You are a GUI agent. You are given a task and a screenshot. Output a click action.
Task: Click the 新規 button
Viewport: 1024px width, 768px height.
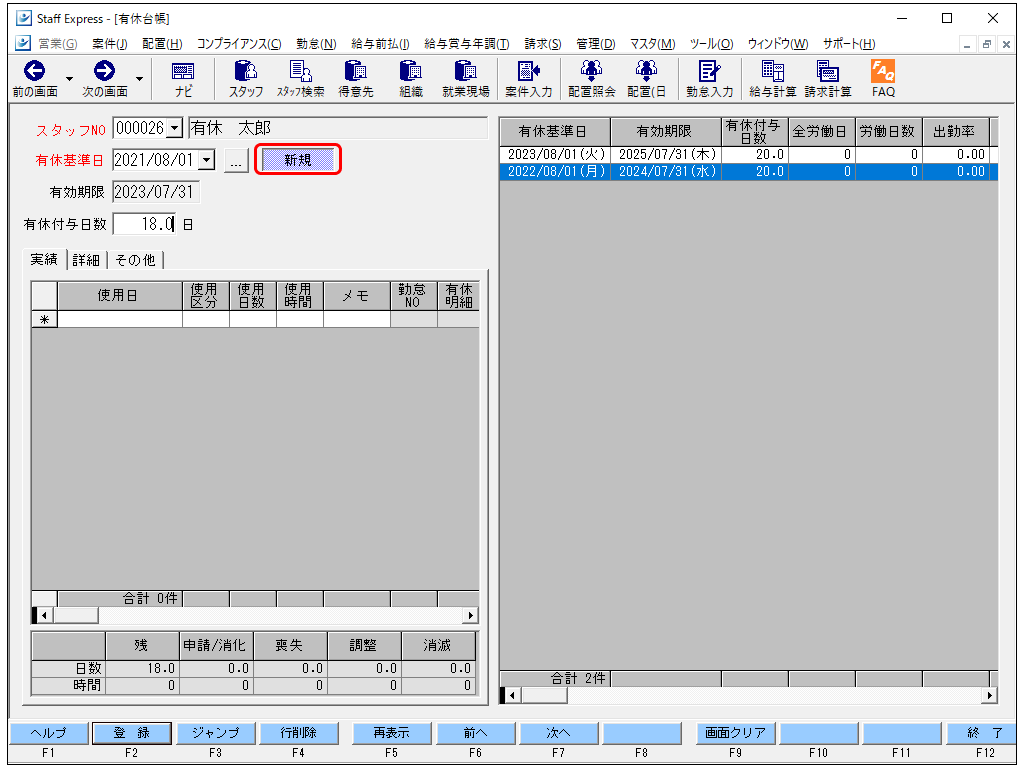(x=297, y=160)
